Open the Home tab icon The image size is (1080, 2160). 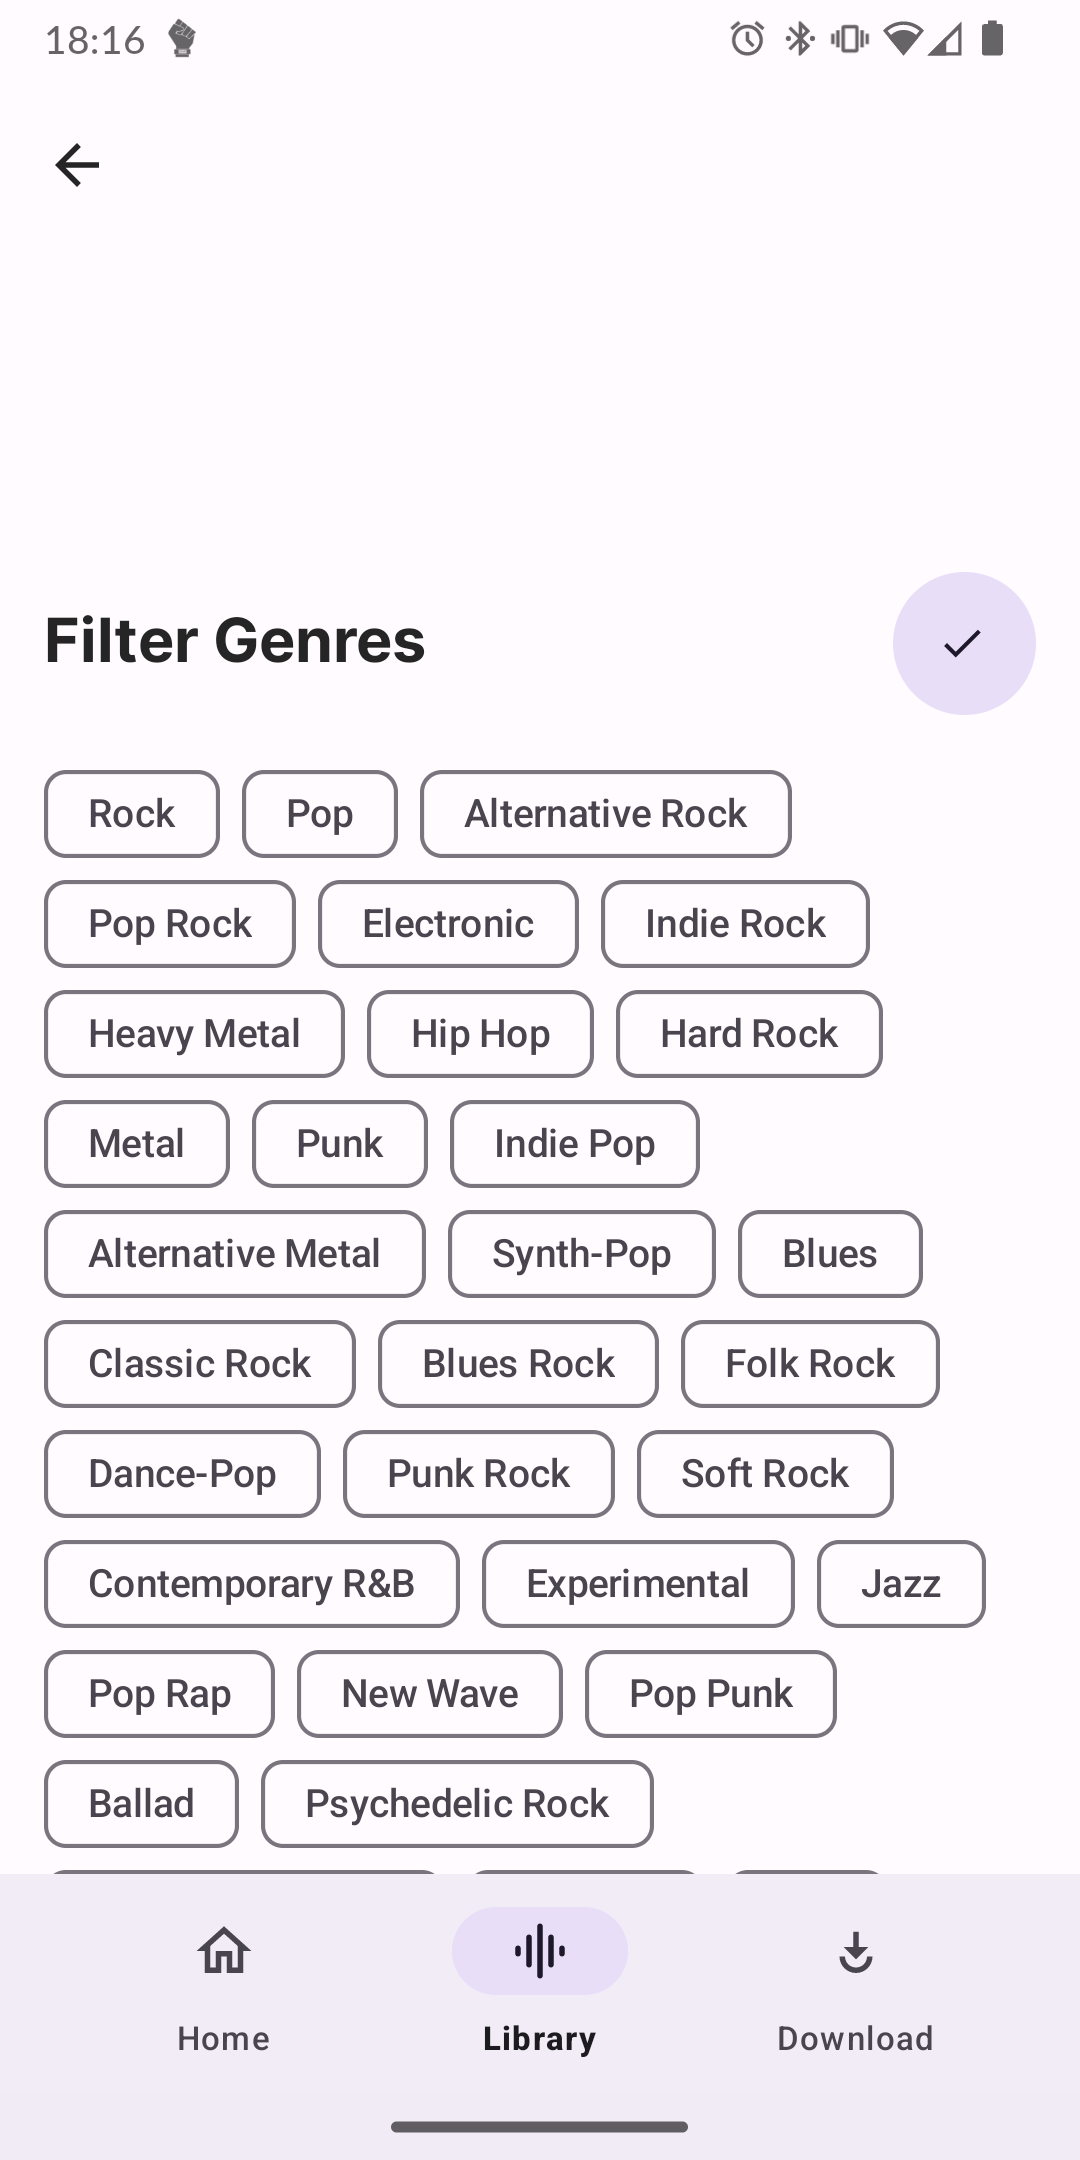coord(223,1950)
